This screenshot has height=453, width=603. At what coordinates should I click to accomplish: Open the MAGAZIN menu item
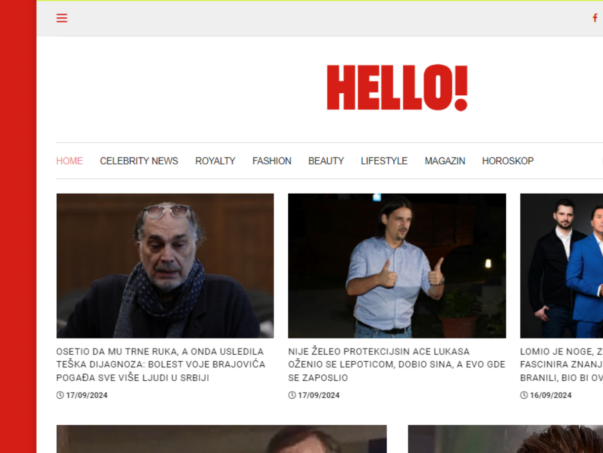click(444, 161)
